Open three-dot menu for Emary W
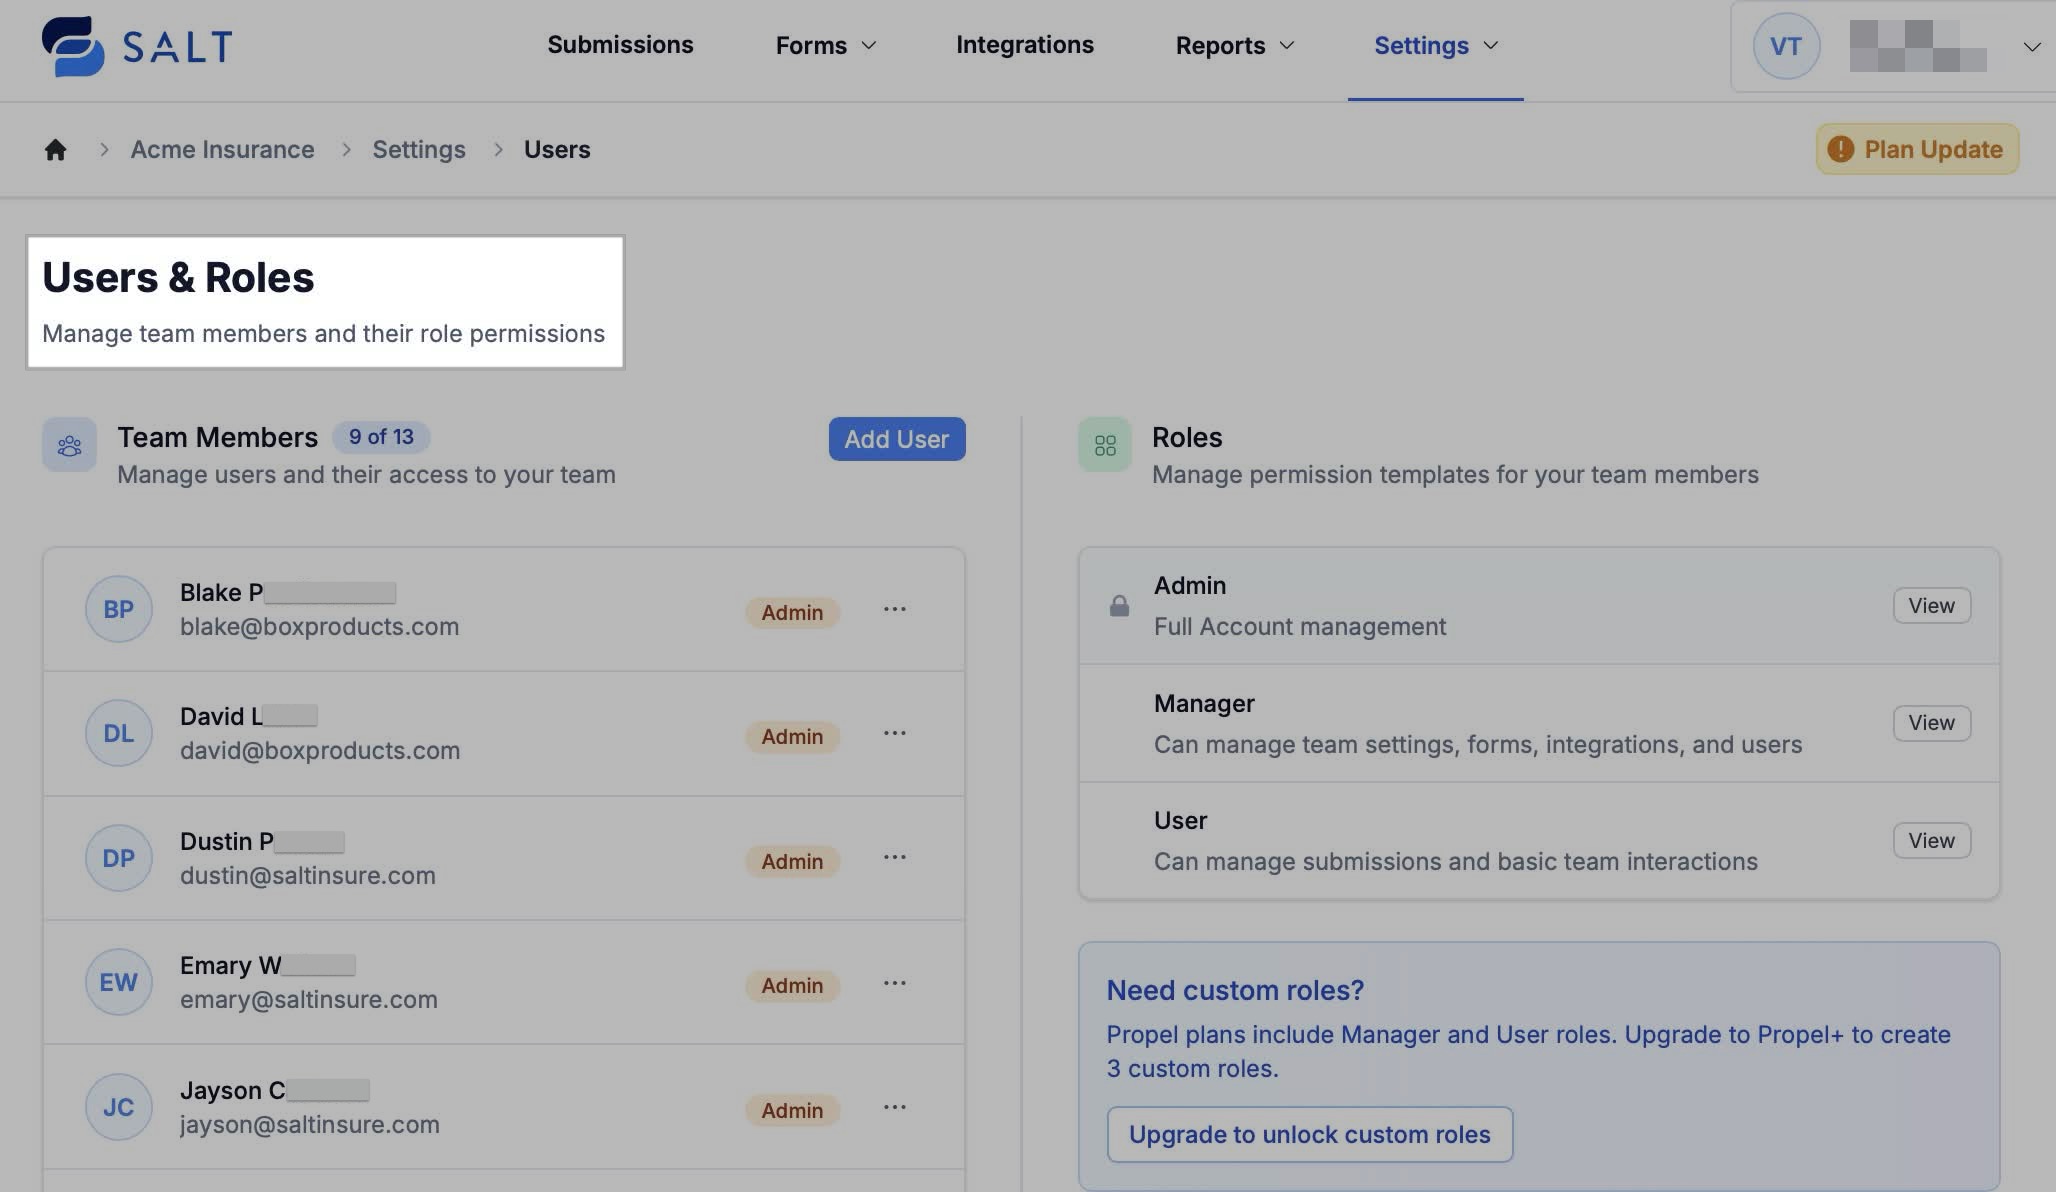Screen dimensions: 2056x1192 [894, 983]
